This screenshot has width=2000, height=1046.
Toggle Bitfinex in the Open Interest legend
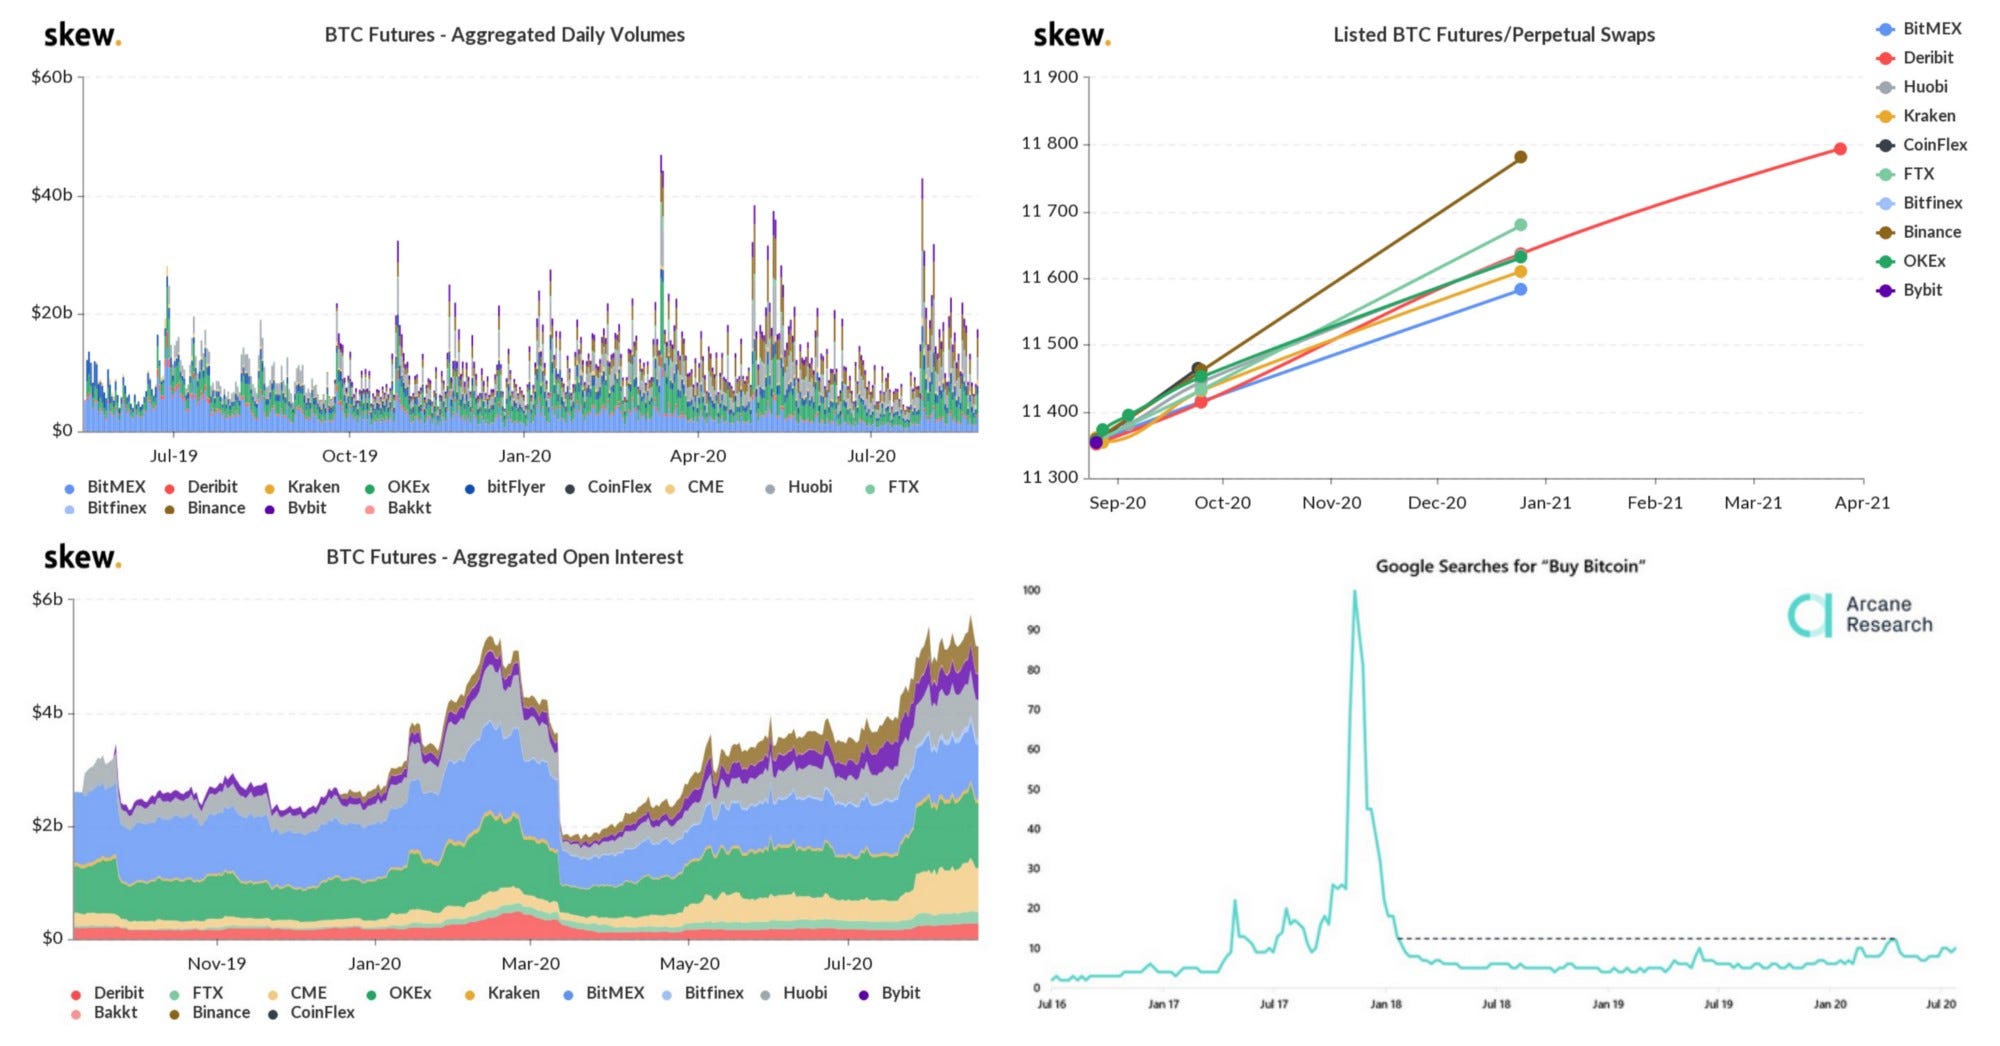(703, 993)
